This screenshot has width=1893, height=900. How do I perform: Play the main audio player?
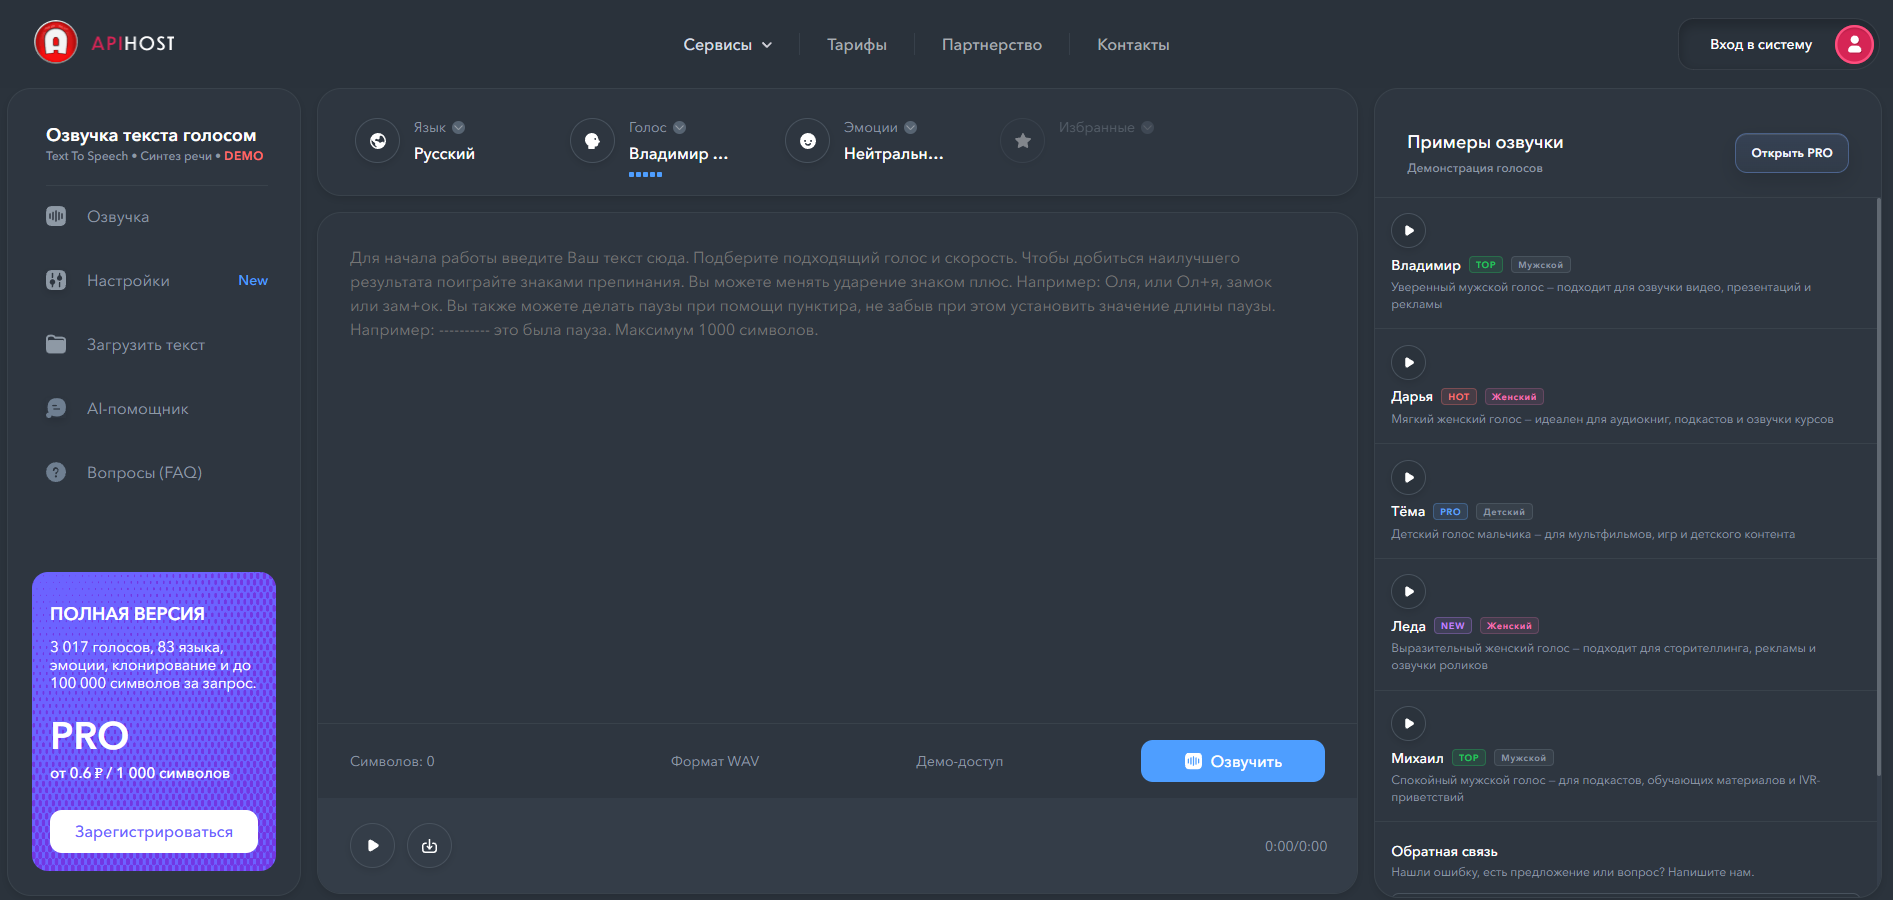pos(372,846)
